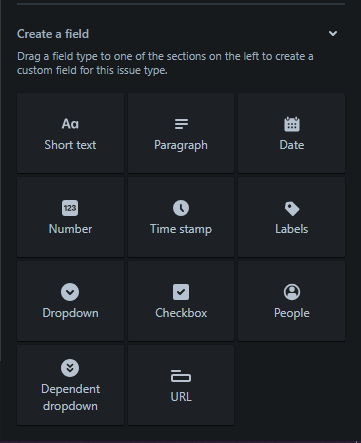
Task: Click the URL label text
Action: (x=181, y=397)
